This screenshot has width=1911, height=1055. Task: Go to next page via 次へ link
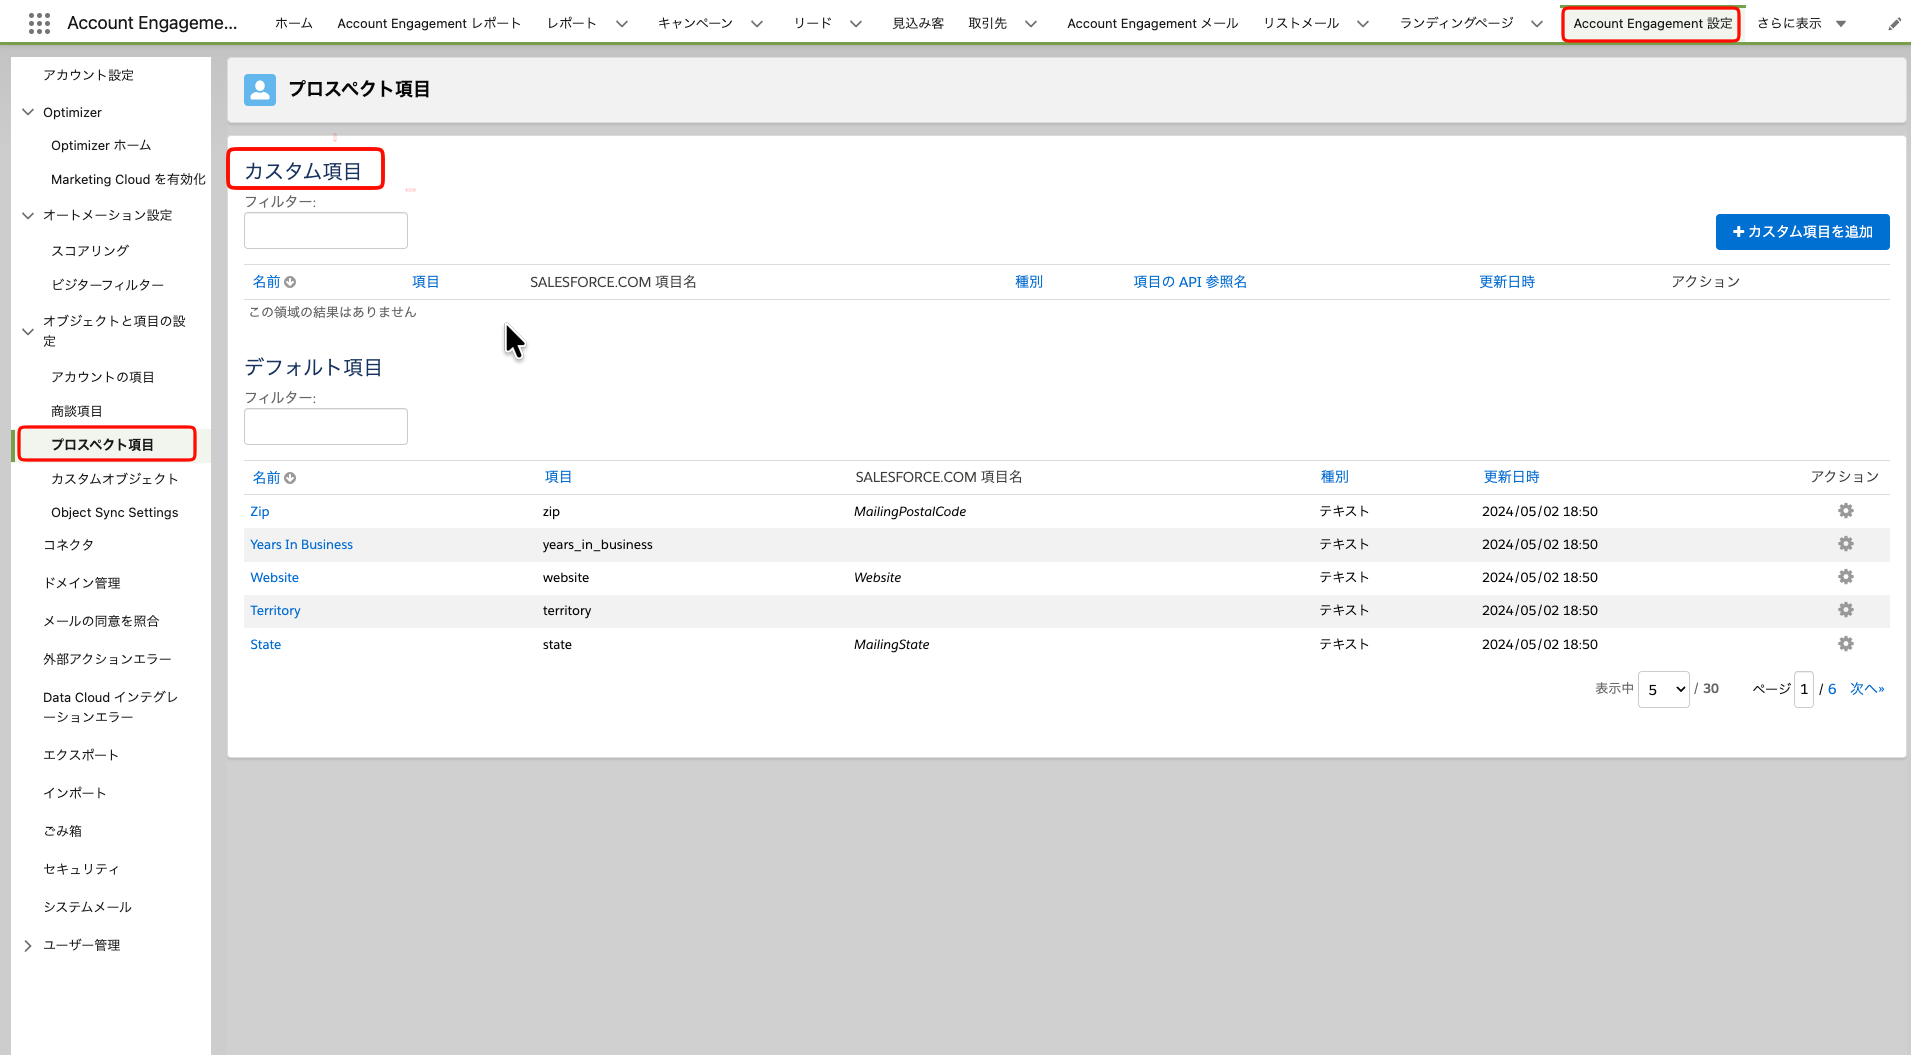point(1867,689)
